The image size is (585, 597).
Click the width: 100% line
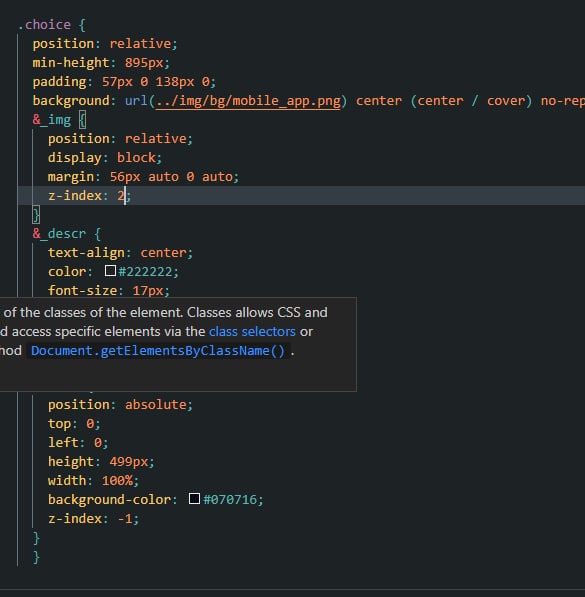click(93, 480)
